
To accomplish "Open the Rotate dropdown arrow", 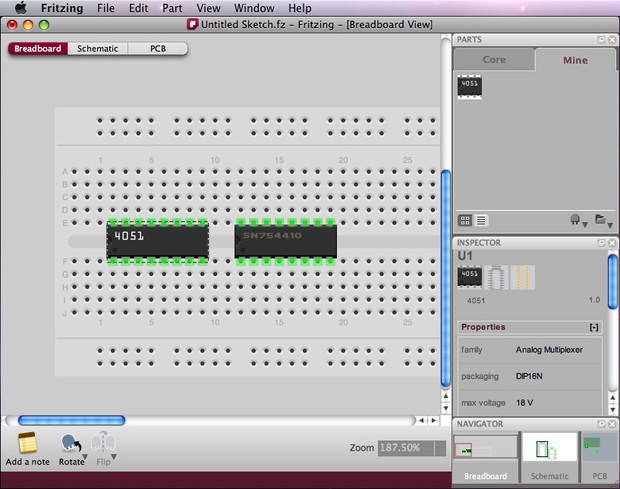I will coord(85,457).
